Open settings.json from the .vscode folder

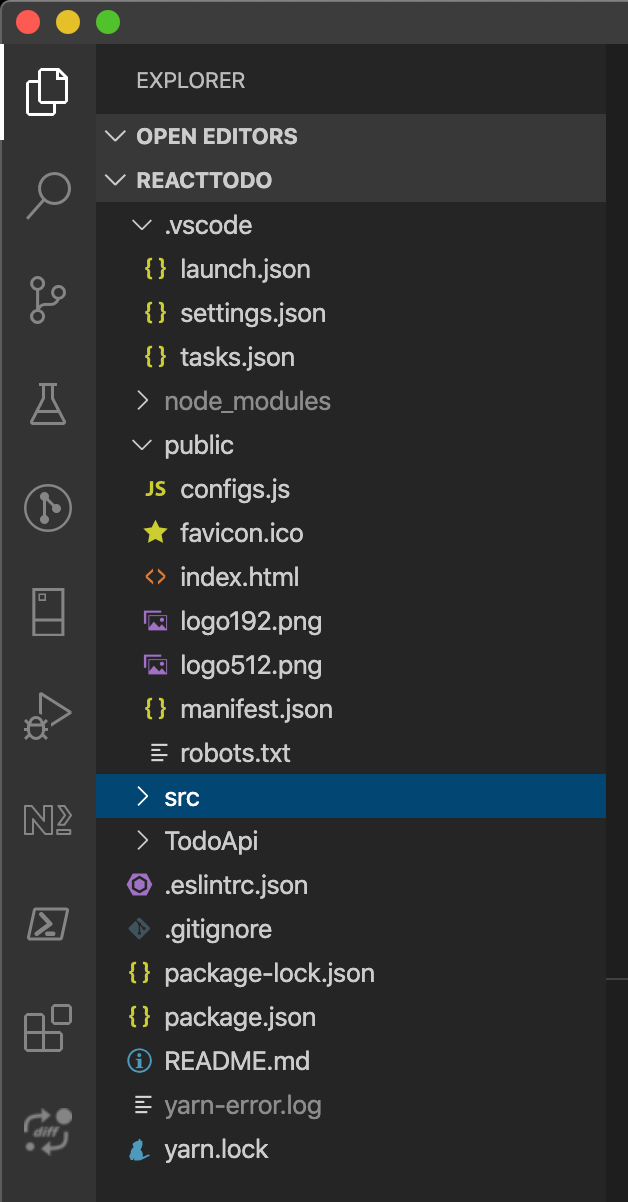coord(252,313)
